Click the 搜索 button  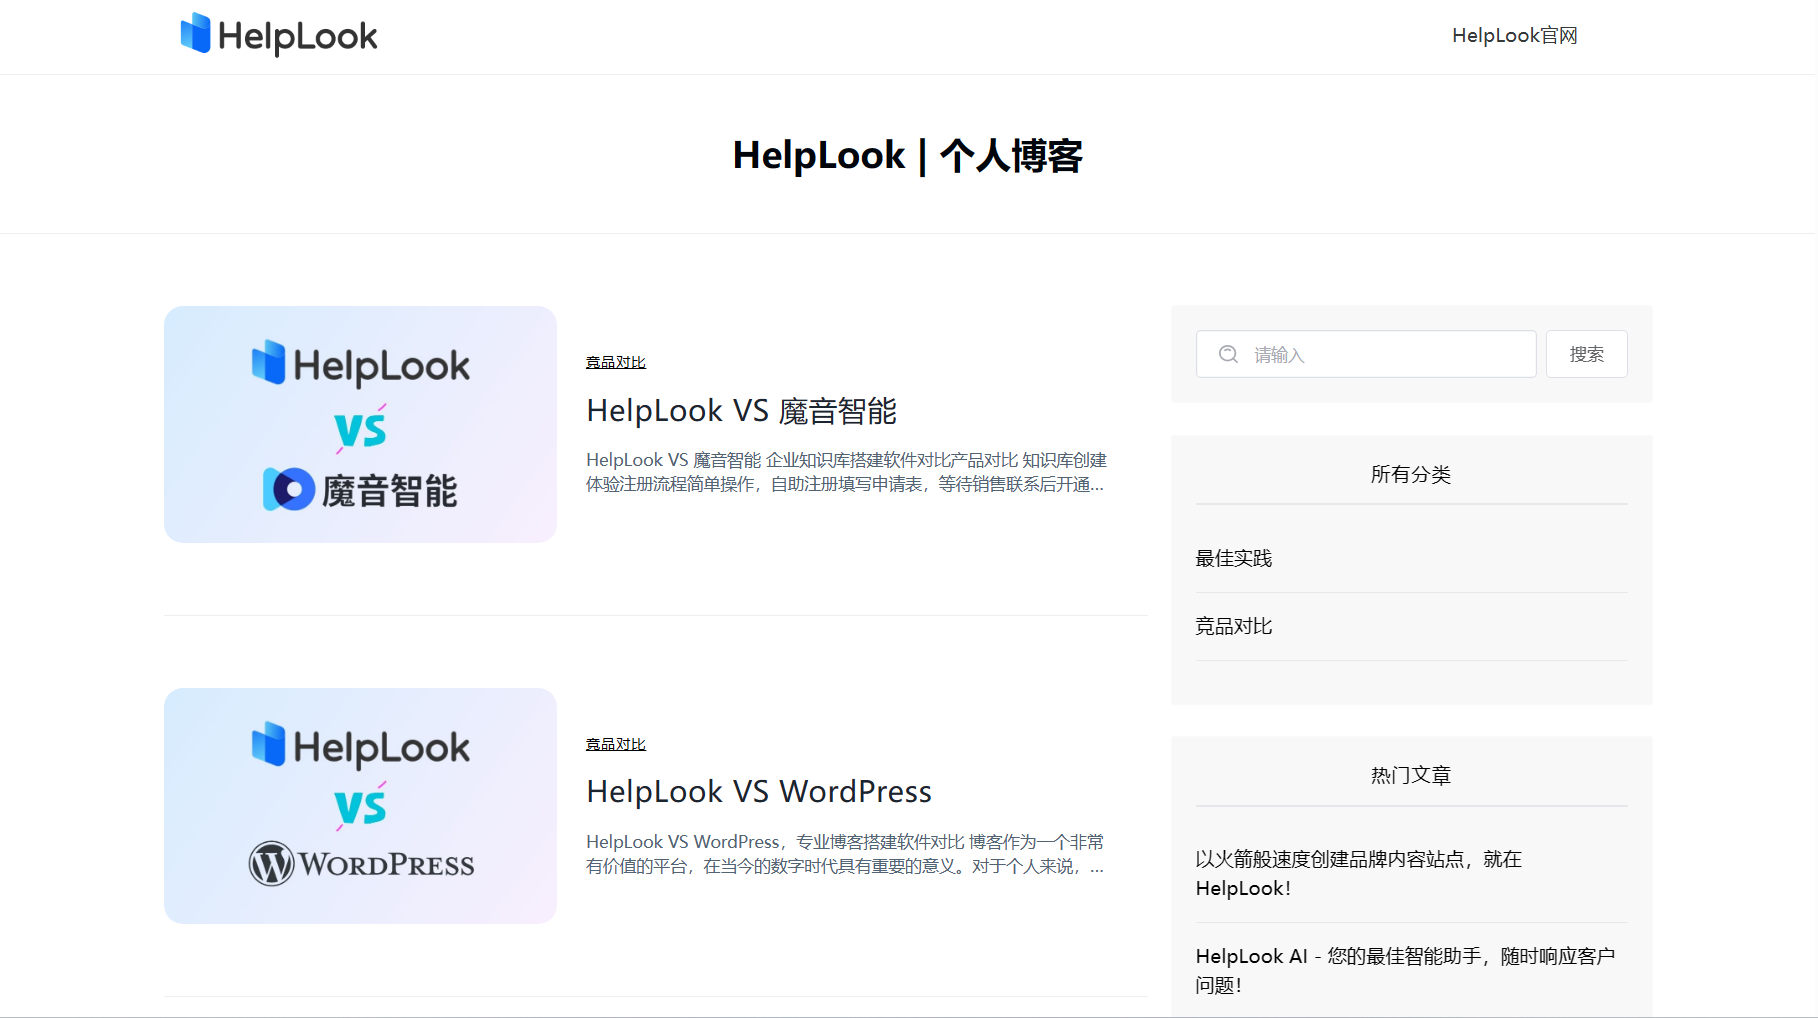click(x=1586, y=354)
